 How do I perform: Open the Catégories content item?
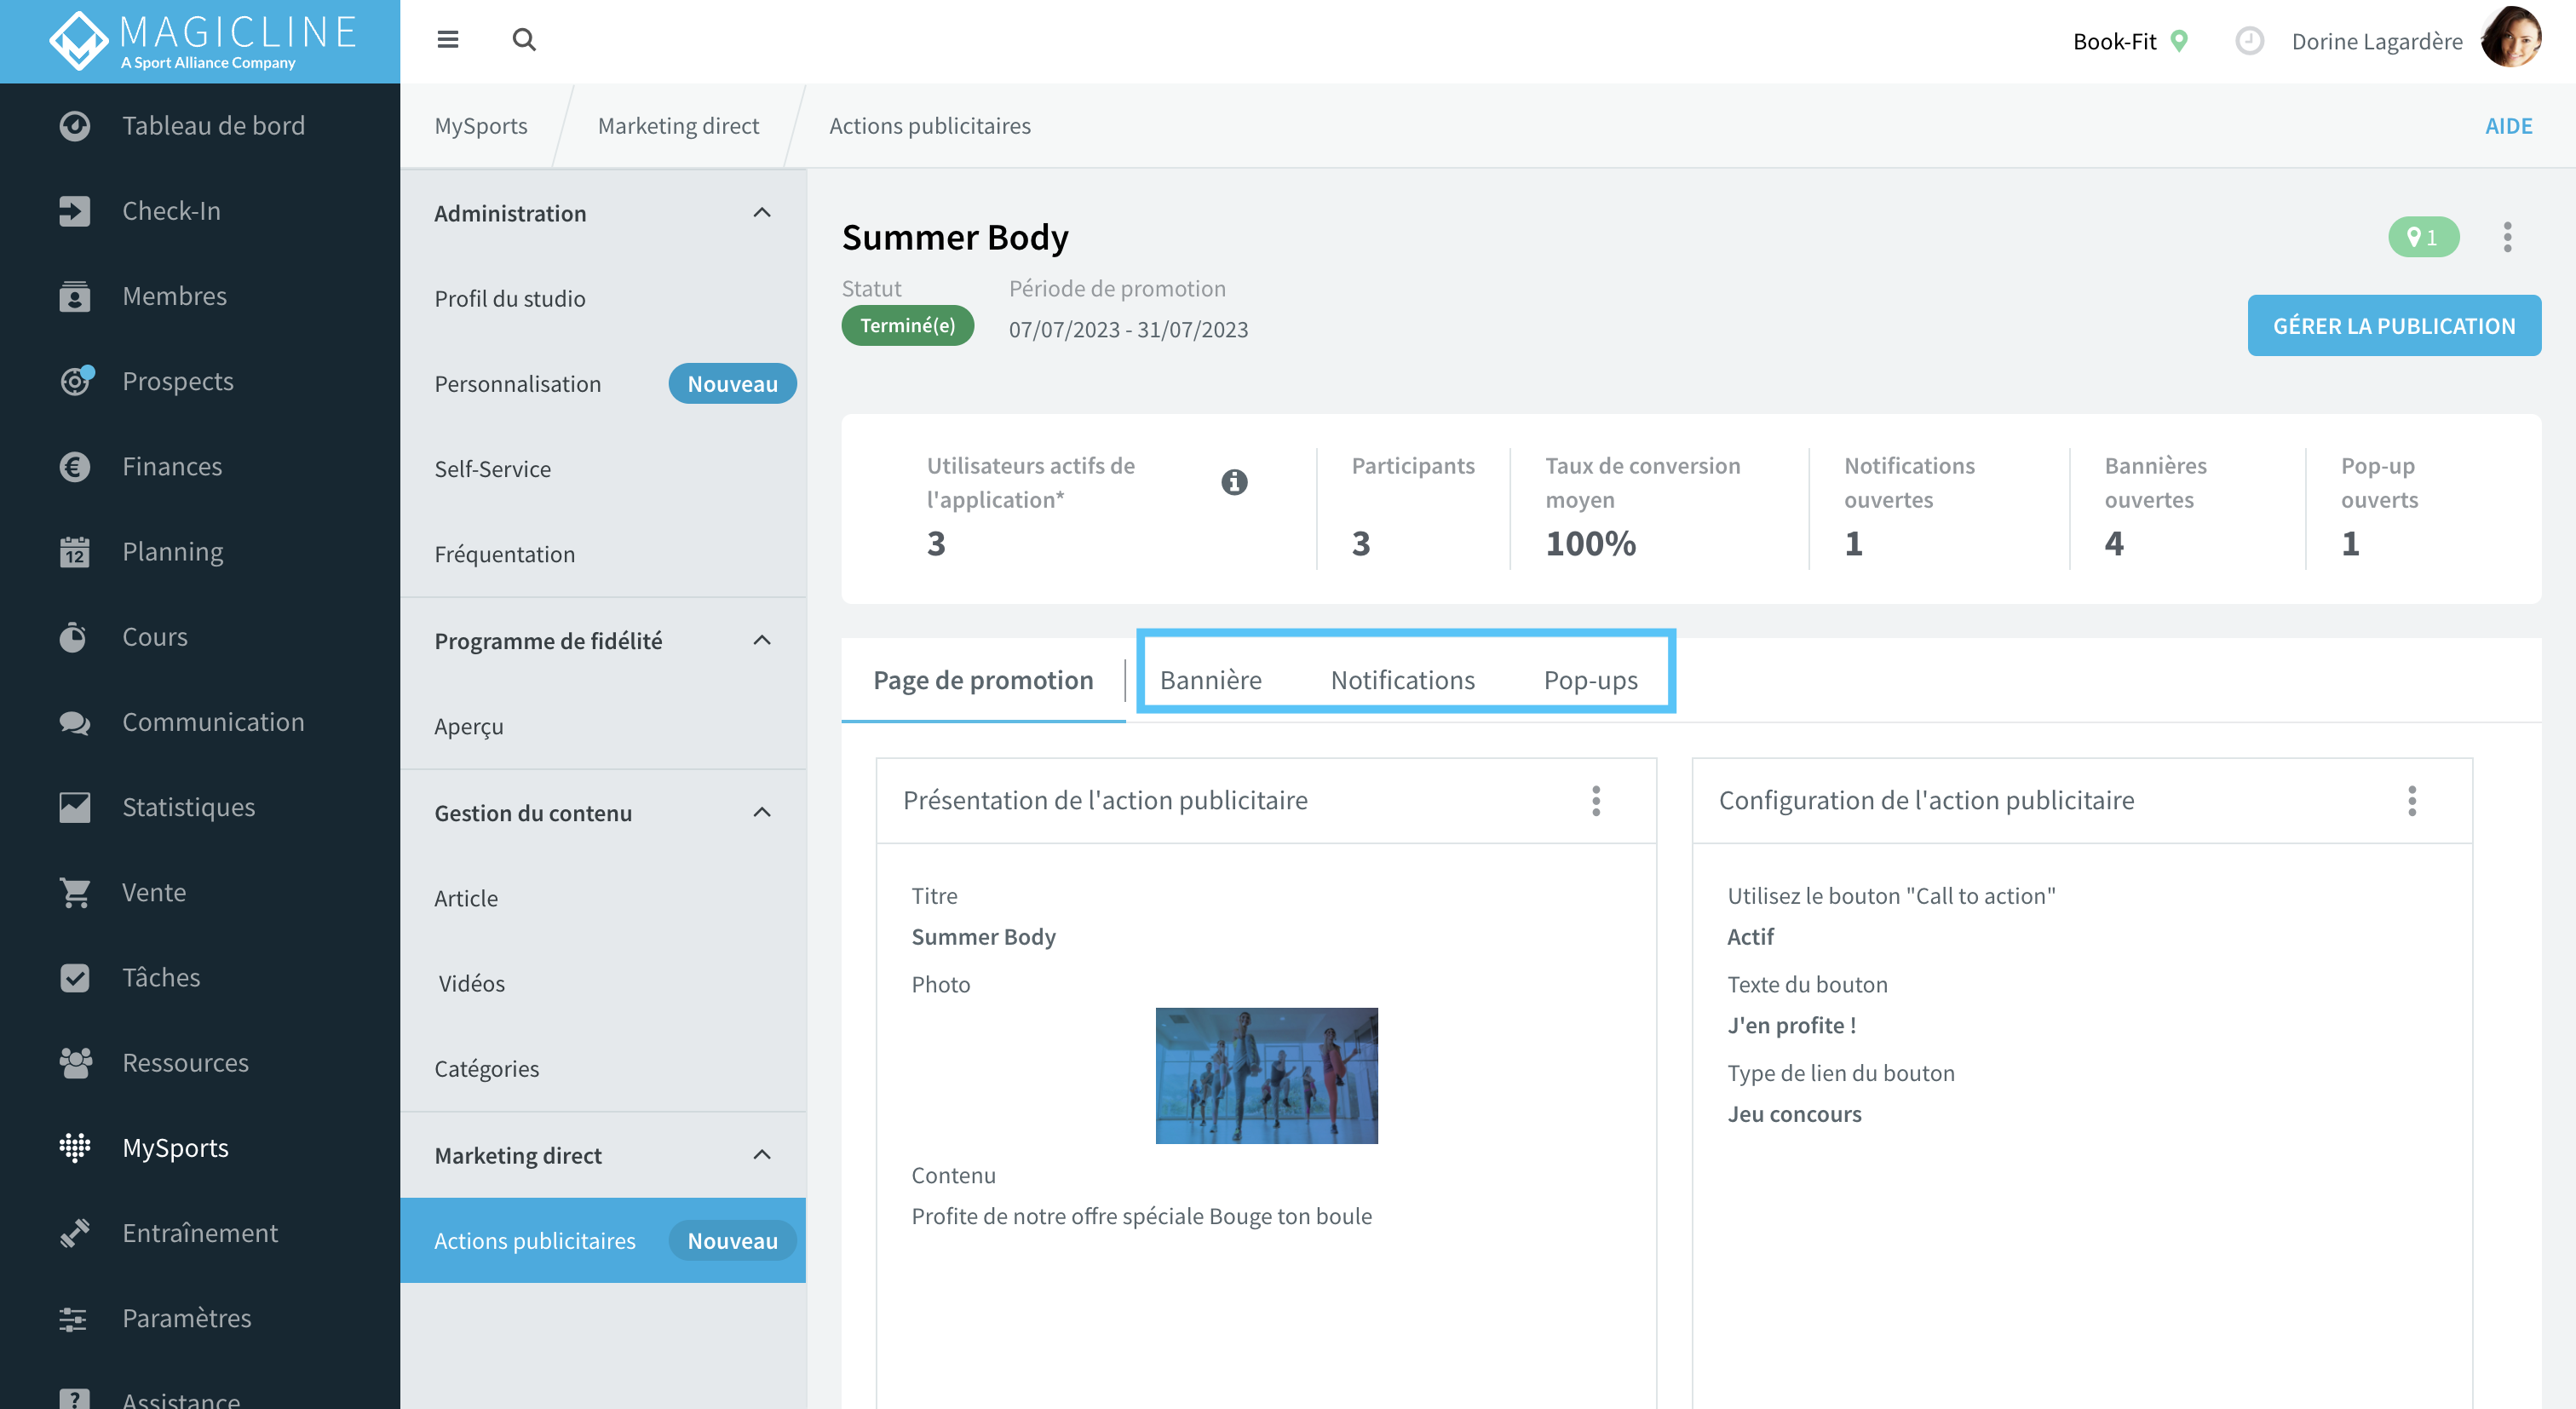[x=603, y=1069]
